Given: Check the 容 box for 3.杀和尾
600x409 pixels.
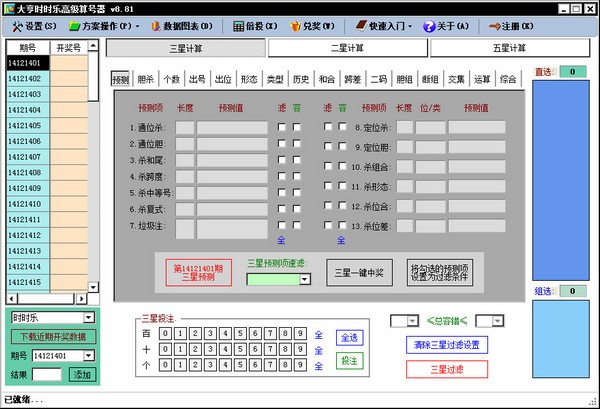Looking at the screenshot, I should click(296, 160).
